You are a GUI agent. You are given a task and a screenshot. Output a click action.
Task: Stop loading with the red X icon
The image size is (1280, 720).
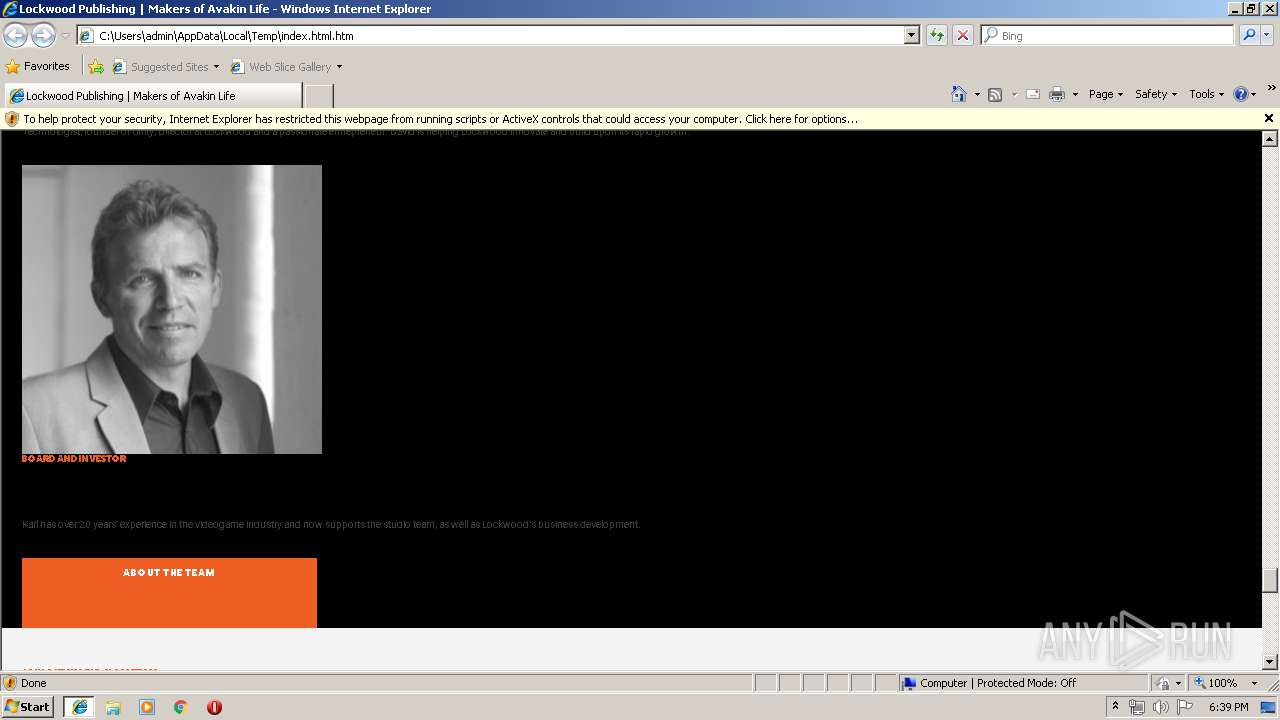pos(963,35)
